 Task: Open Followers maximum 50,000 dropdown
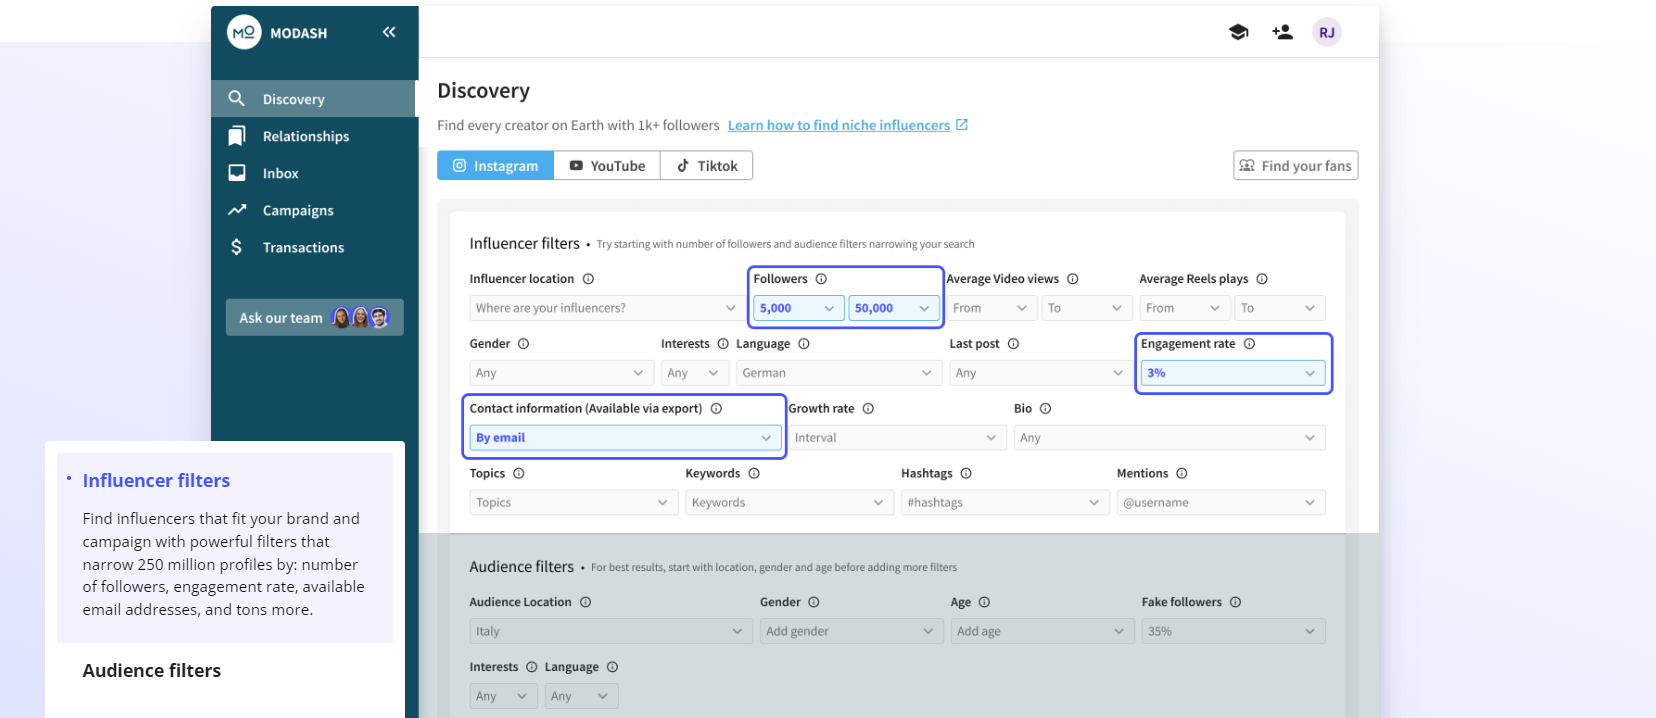(x=893, y=308)
